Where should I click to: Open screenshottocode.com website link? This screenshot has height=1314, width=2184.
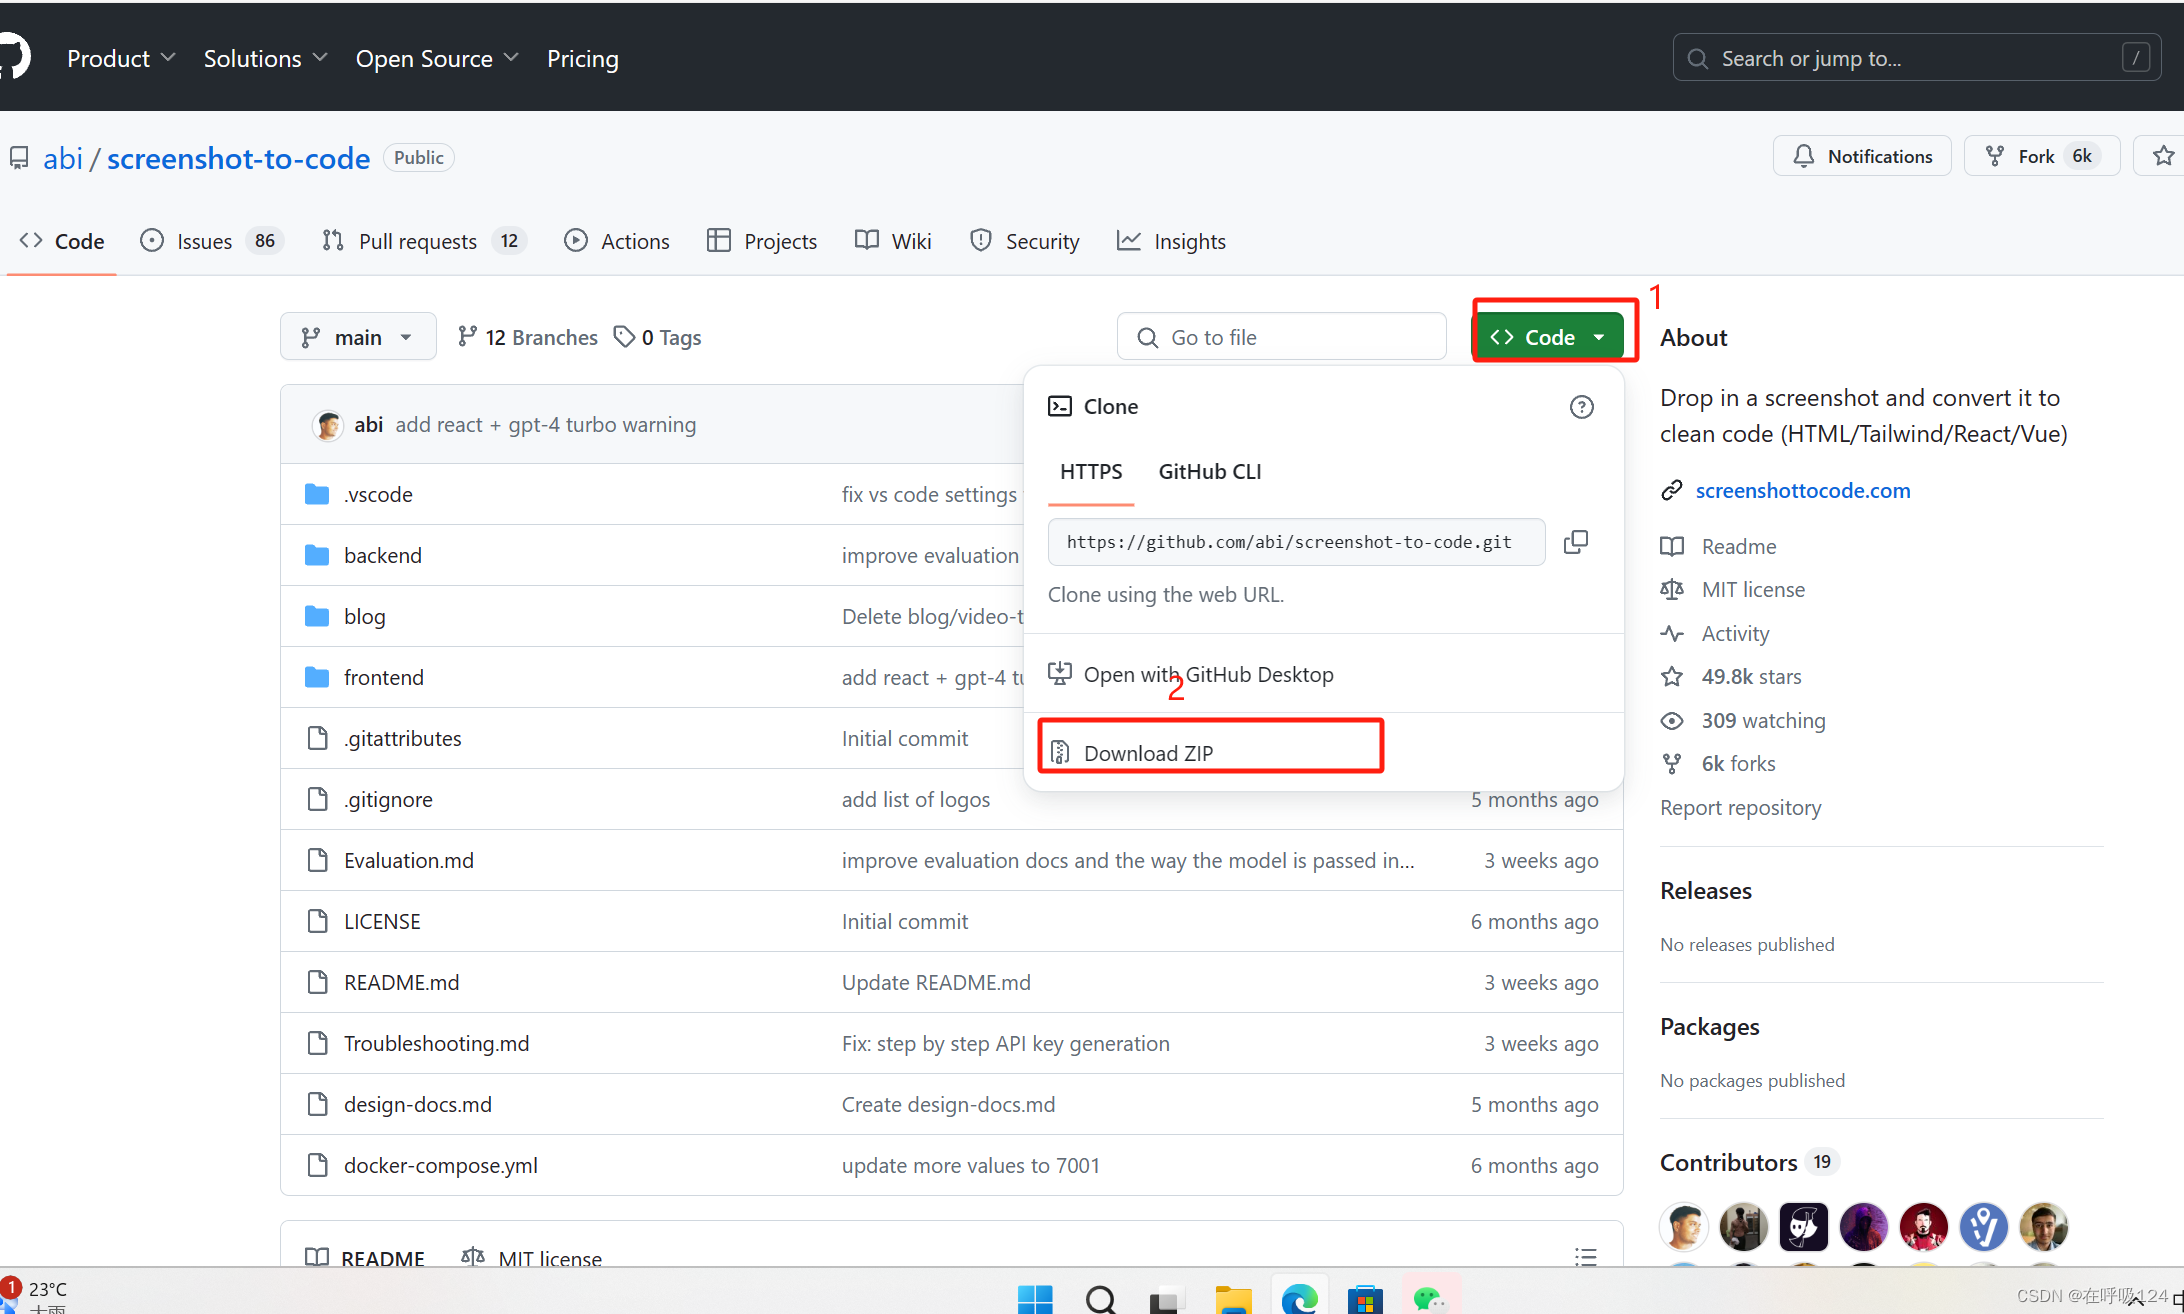[x=1802, y=490]
